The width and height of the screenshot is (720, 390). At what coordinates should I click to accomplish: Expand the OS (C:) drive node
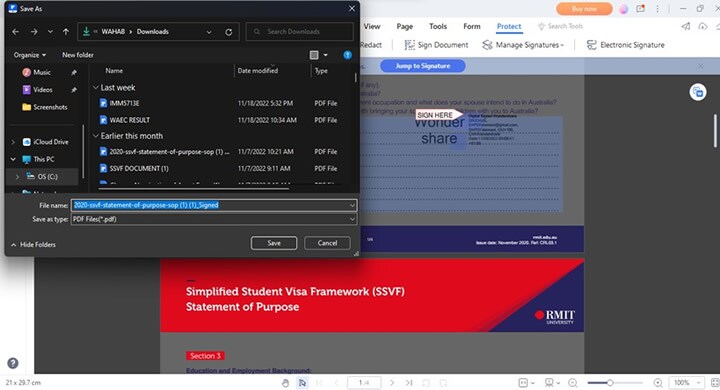17,176
